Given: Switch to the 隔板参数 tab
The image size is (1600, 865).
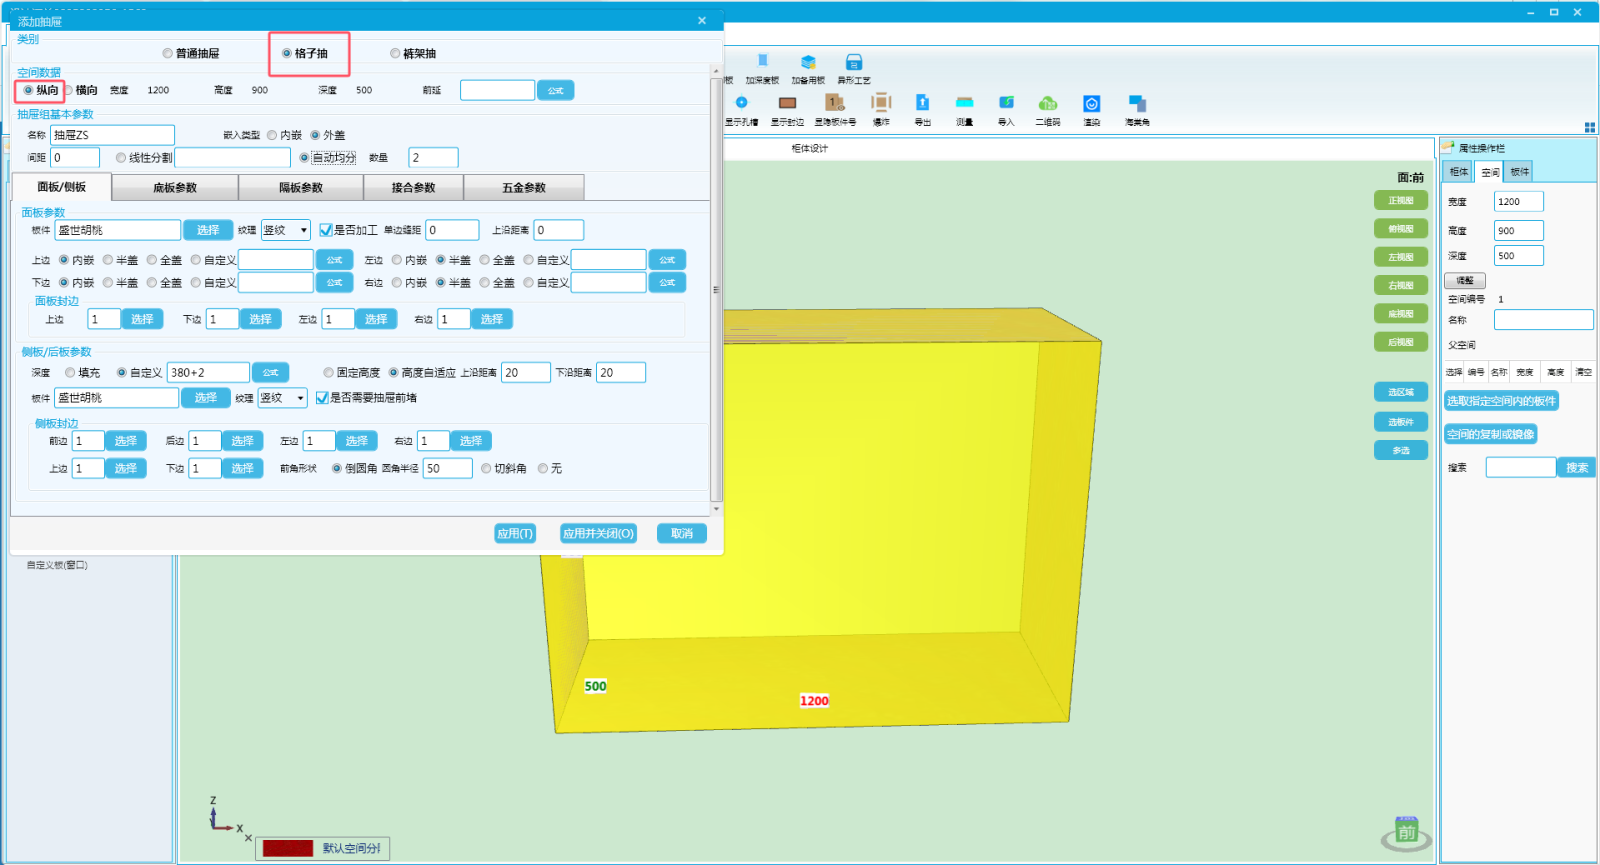Looking at the screenshot, I should click(x=301, y=188).
